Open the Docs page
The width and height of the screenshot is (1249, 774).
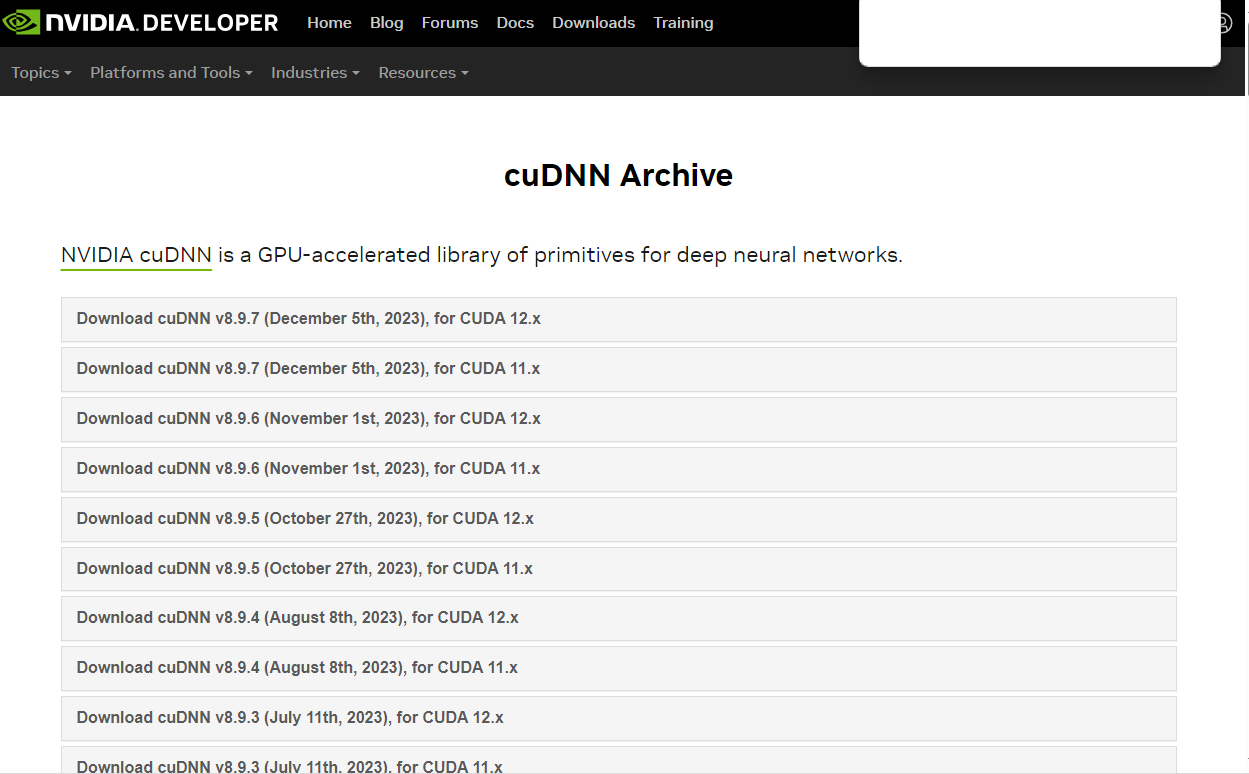515,22
